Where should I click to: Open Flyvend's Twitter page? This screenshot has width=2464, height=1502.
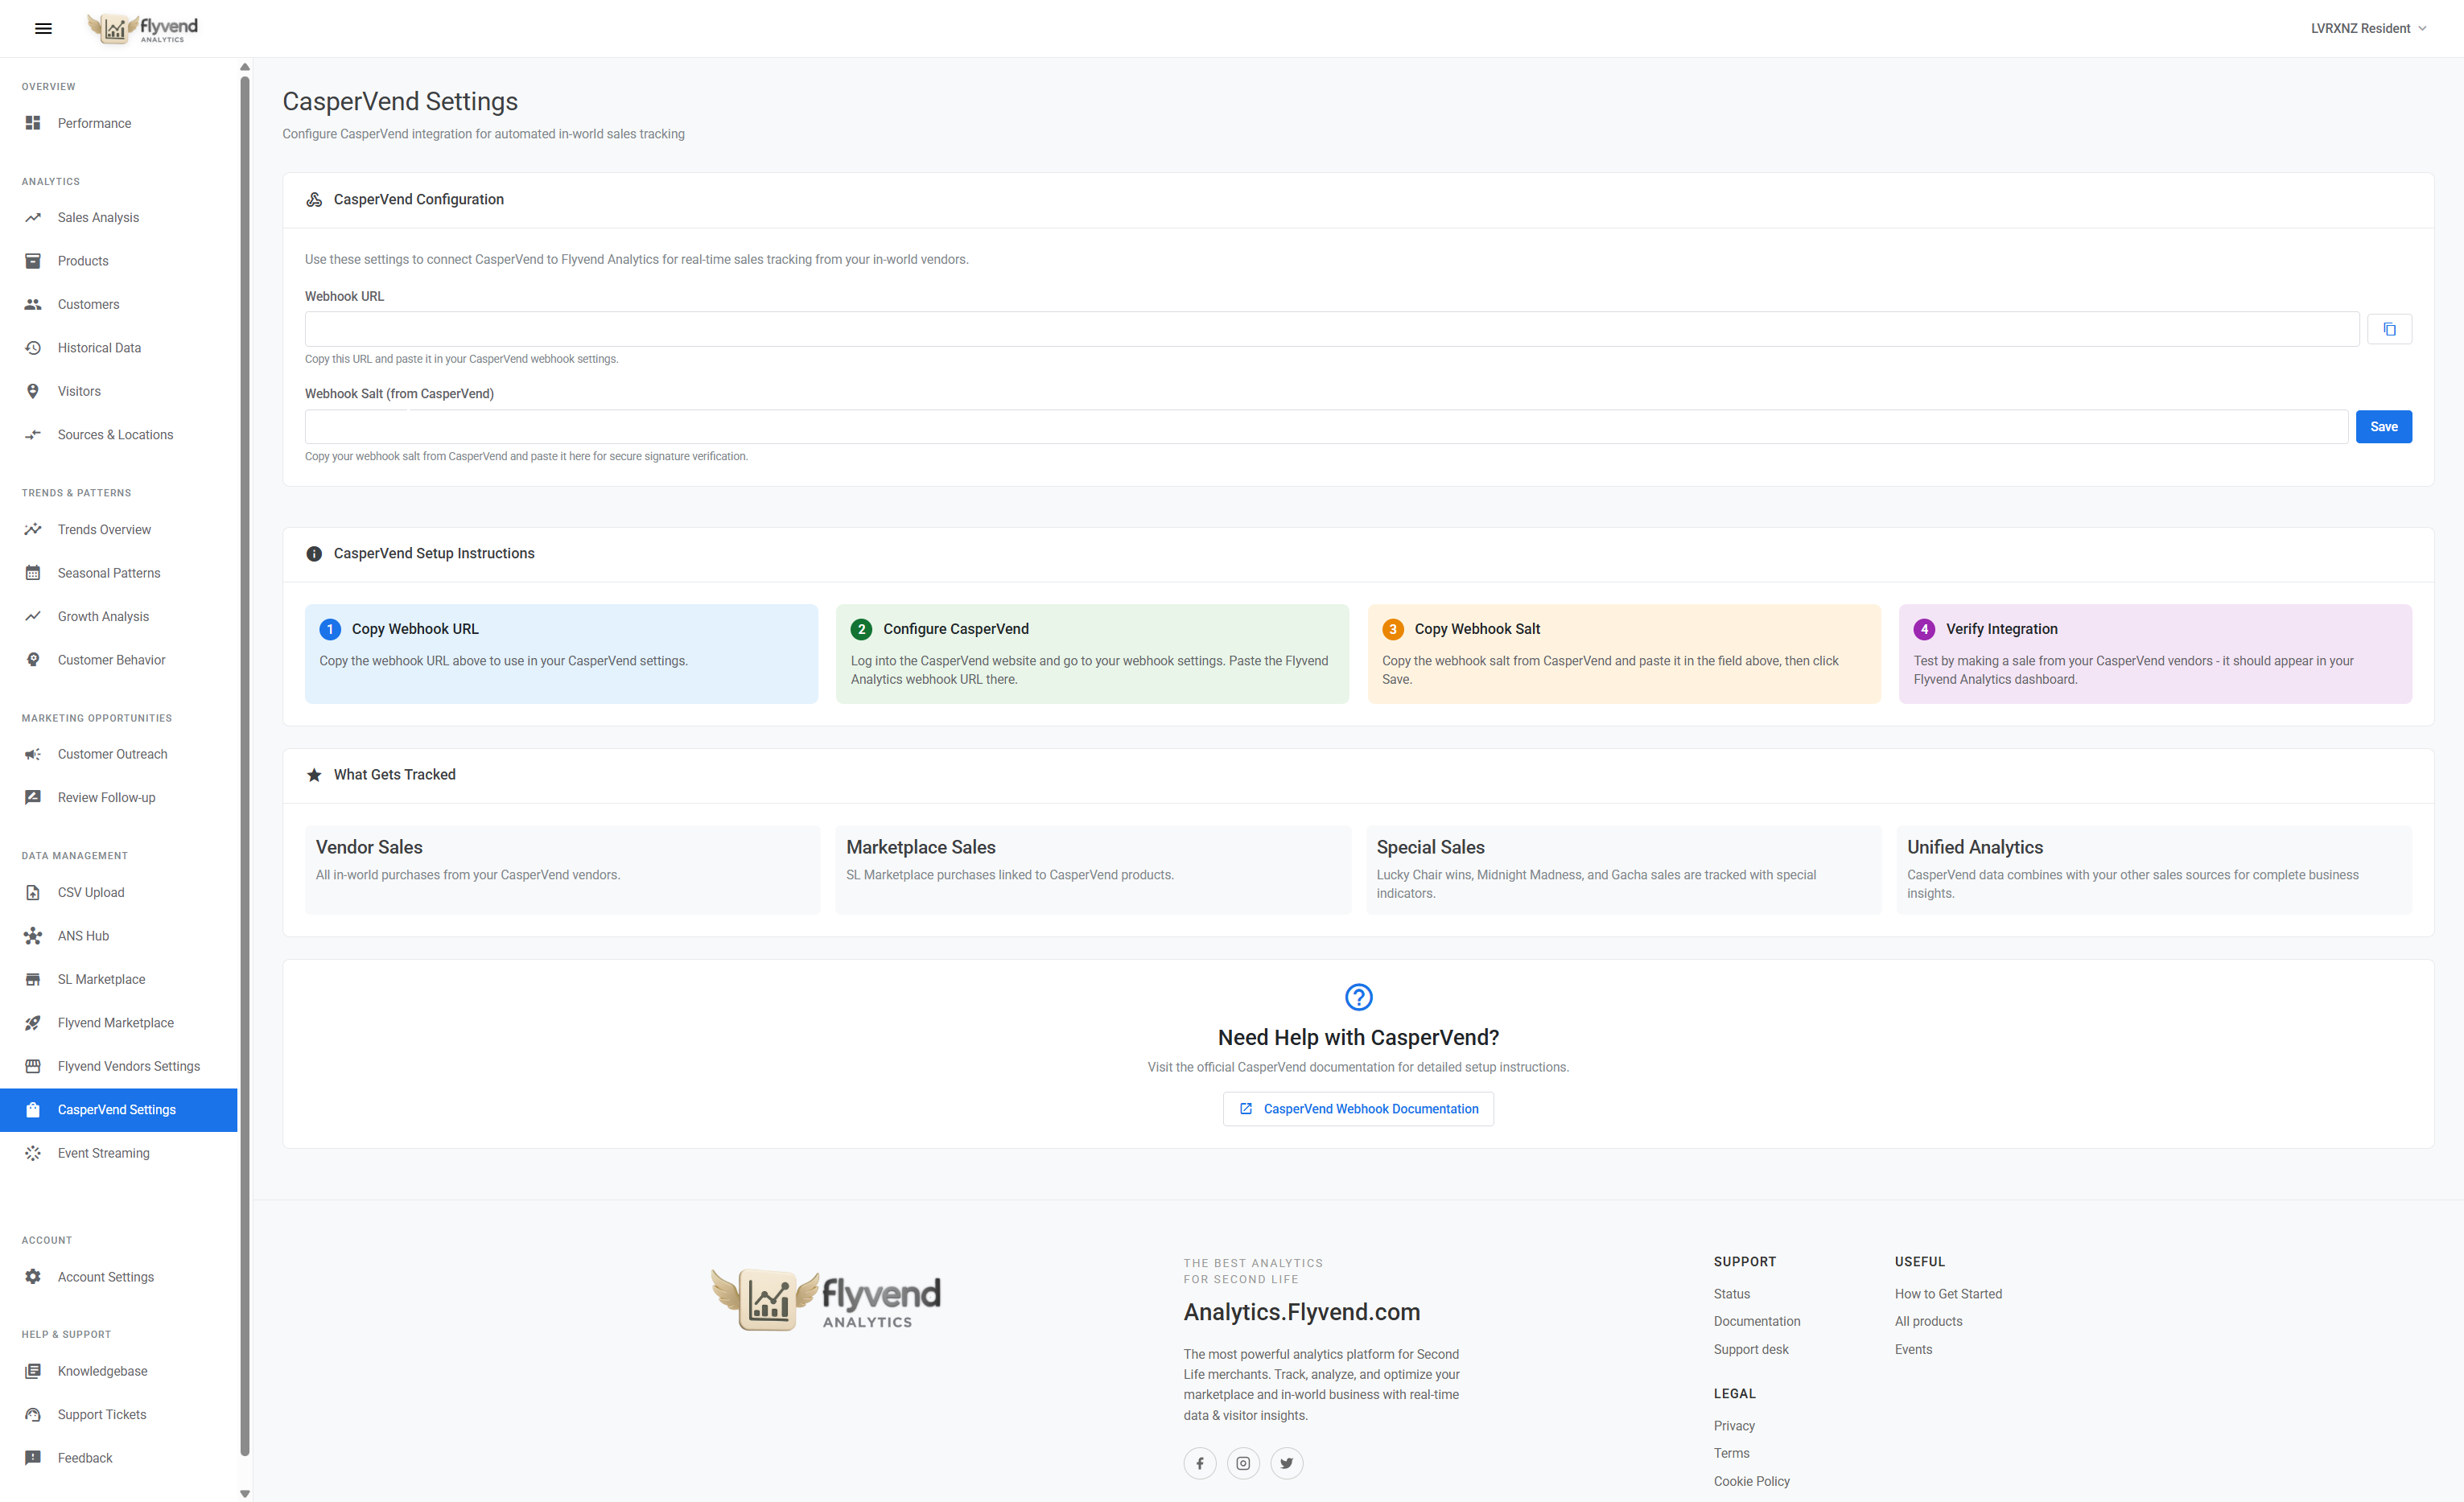point(1287,1462)
